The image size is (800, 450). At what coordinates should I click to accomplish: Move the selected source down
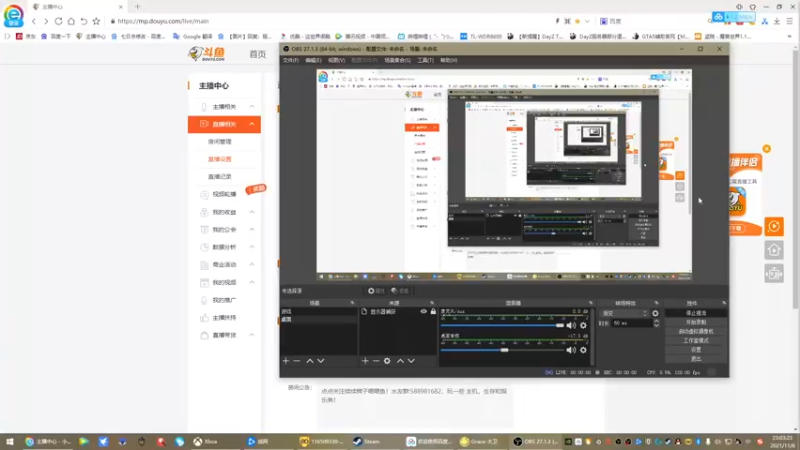point(411,361)
